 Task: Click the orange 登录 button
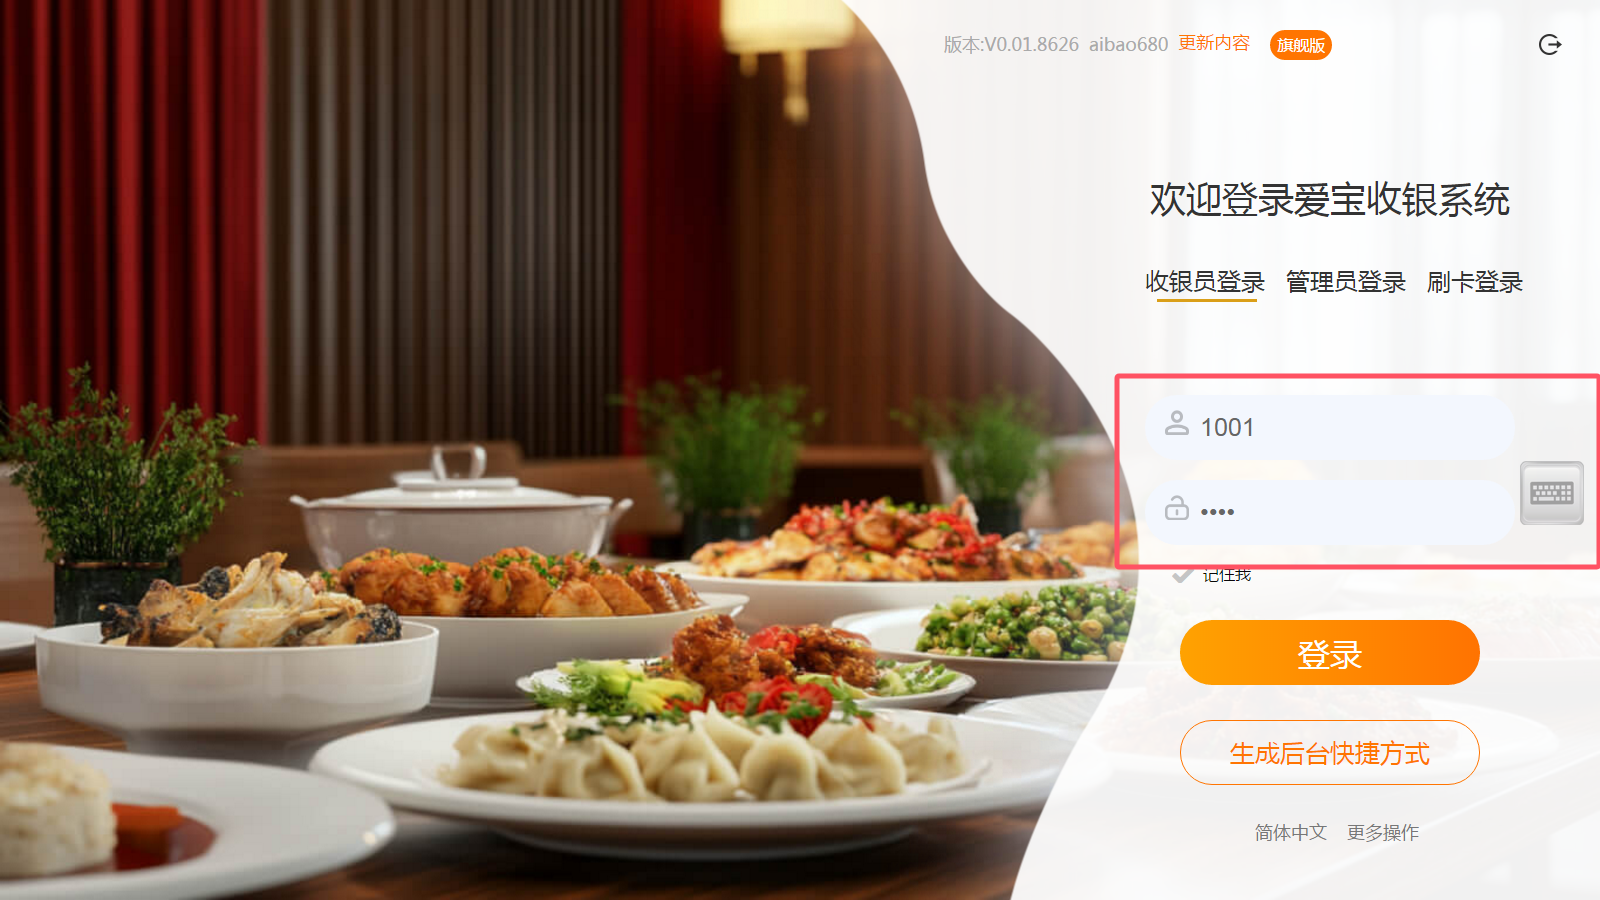(1329, 653)
